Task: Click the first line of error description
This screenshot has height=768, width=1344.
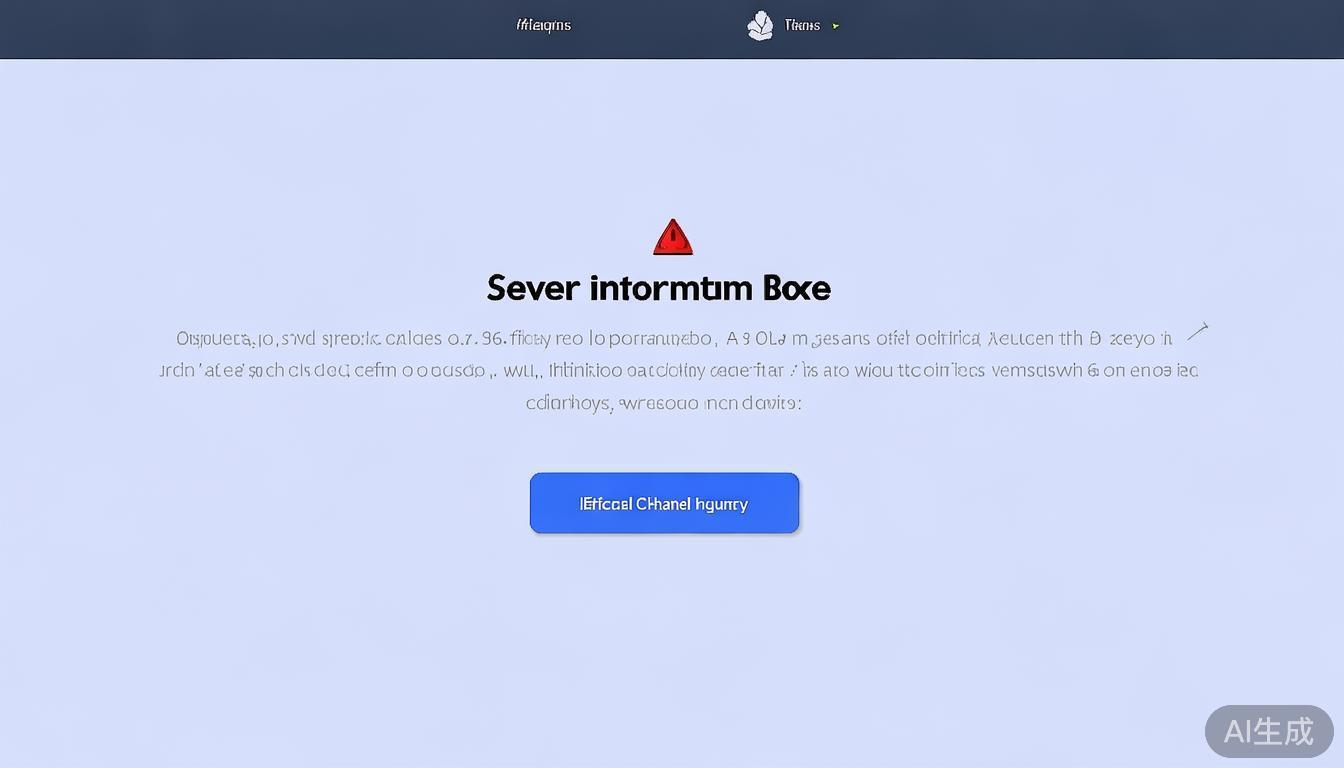Action: click(x=673, y=338)
